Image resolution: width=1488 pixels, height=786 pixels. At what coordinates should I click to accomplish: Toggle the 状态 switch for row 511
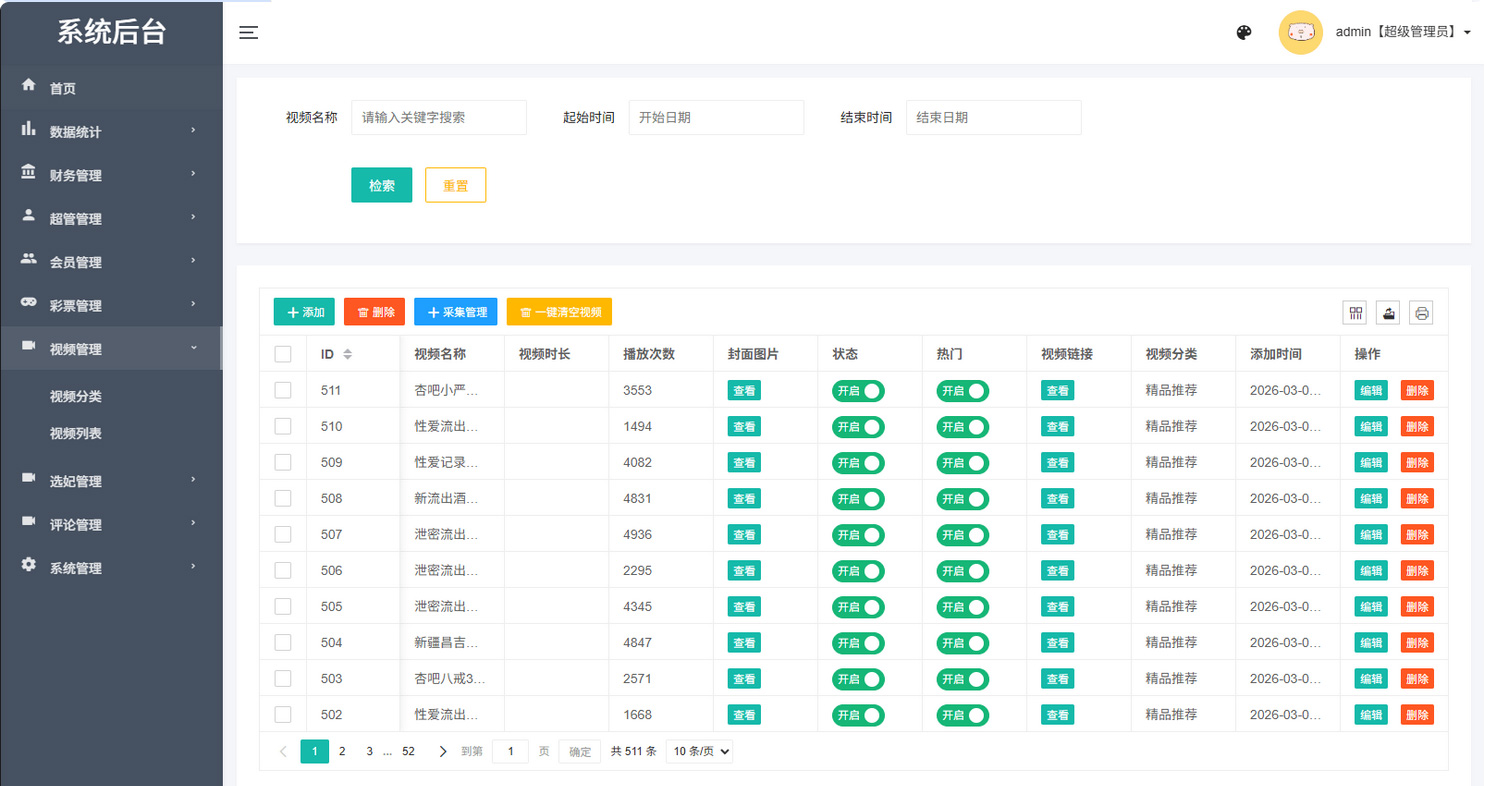coord(858,391)
